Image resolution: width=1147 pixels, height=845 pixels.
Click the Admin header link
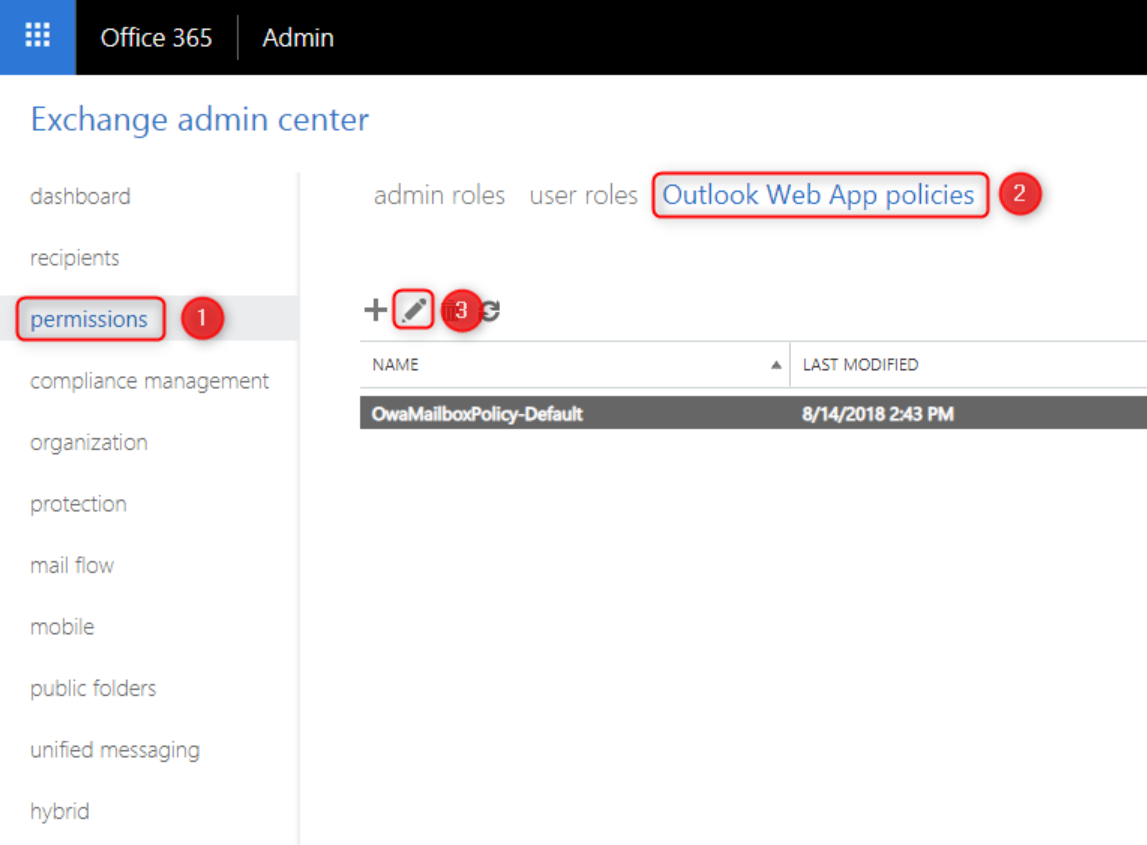298,37
